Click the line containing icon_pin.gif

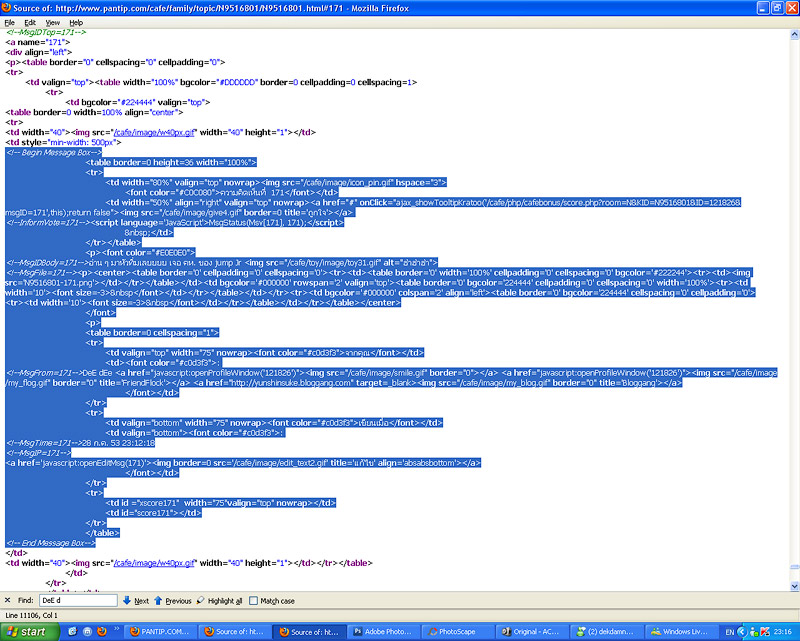point(276,182)
